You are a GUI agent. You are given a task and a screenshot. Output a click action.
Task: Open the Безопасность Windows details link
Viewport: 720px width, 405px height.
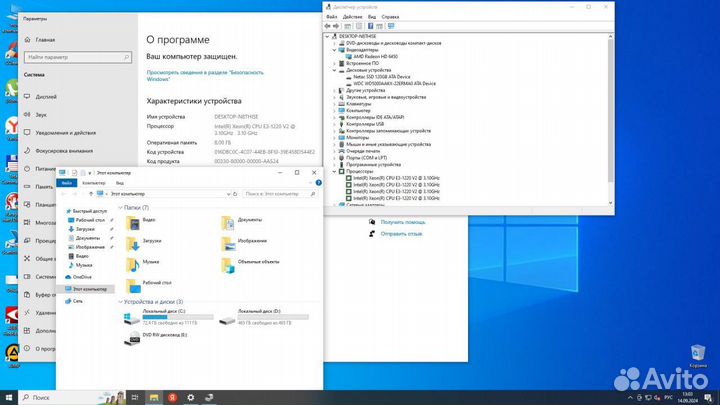pyautogui.click(x=205, y=76)
